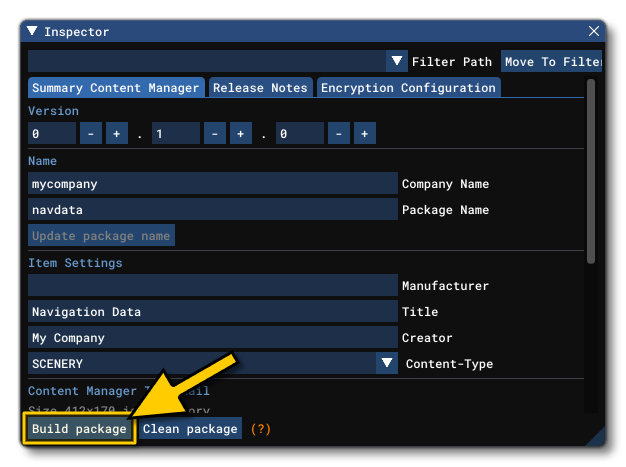Screen dimensions: 626x467
Task: Open the Filter Path dropdown arrow
Action: pyautogui.click(x=397, y=62)
